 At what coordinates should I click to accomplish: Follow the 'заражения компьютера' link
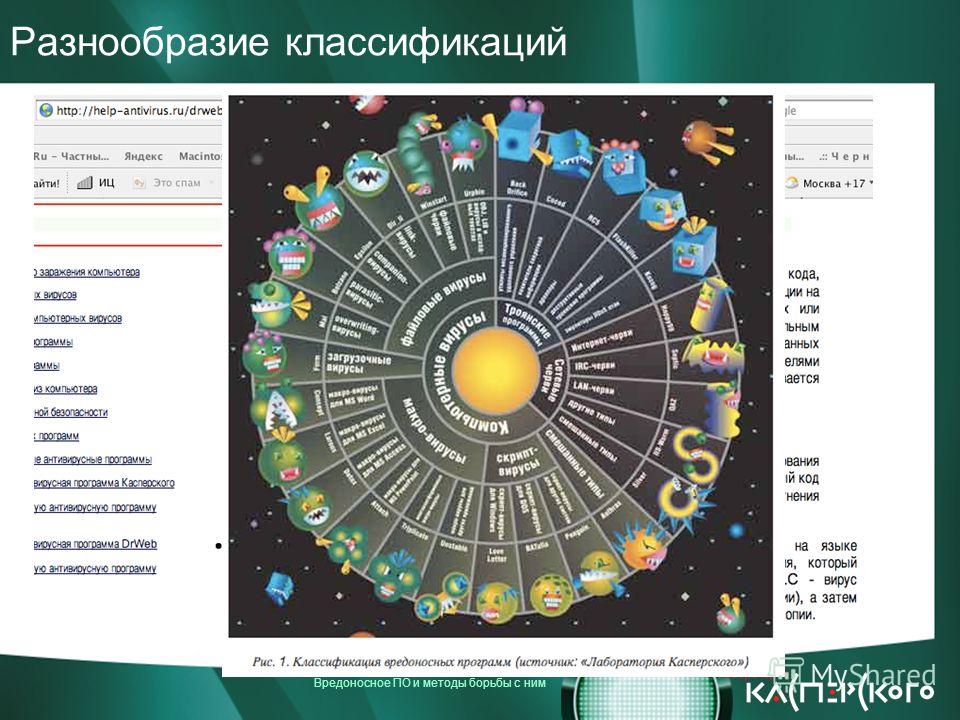[87, 272]
